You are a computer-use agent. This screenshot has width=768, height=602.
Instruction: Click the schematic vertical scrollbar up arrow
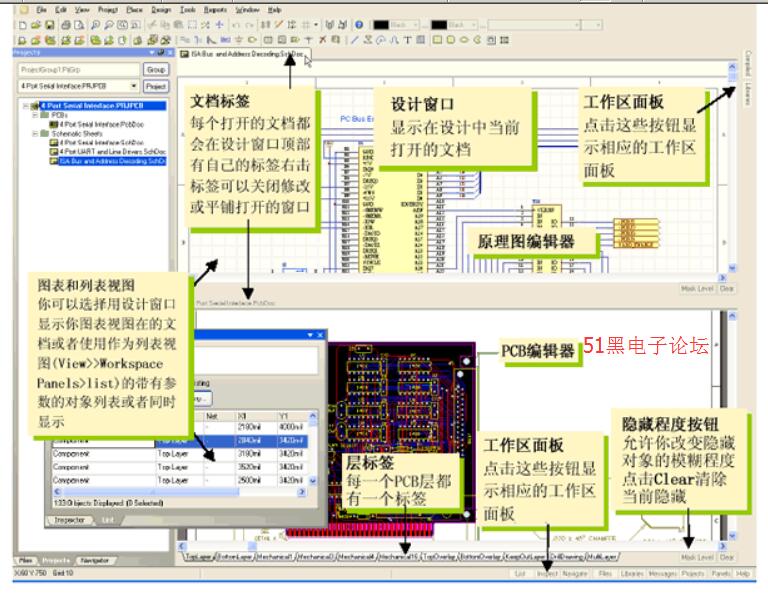pos(732,67)
